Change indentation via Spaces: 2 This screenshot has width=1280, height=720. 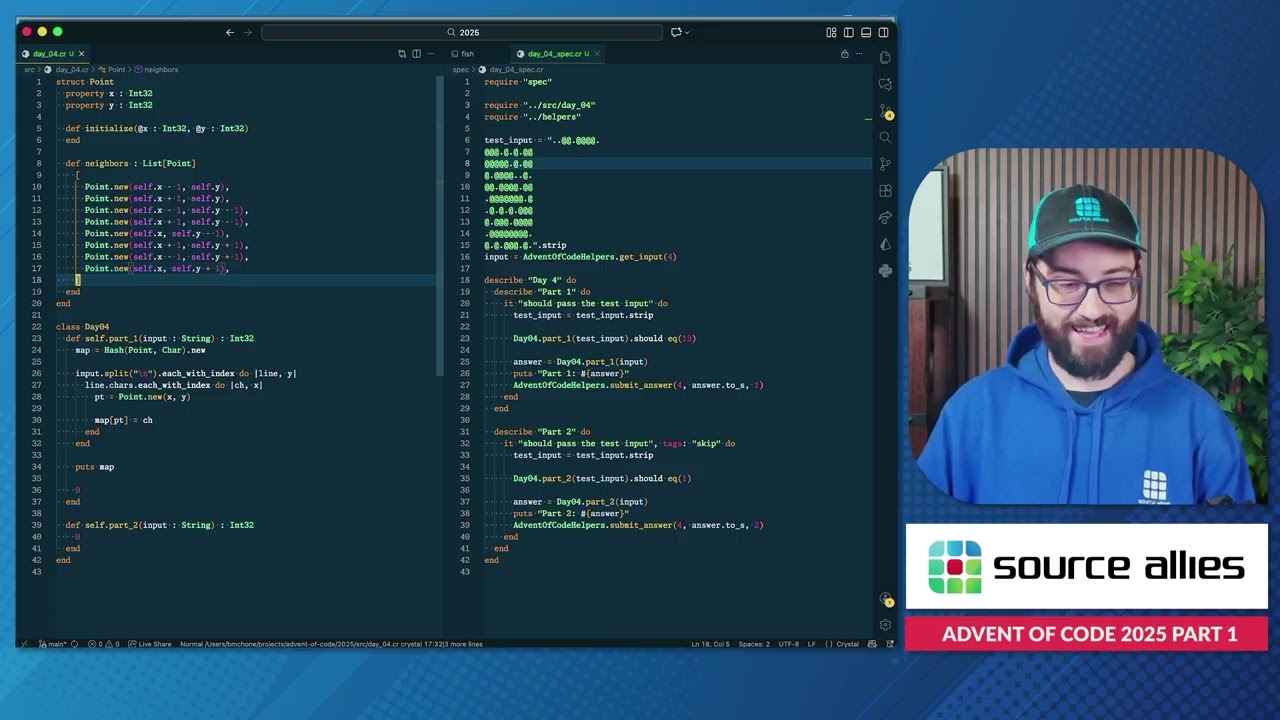pos(754,644)
